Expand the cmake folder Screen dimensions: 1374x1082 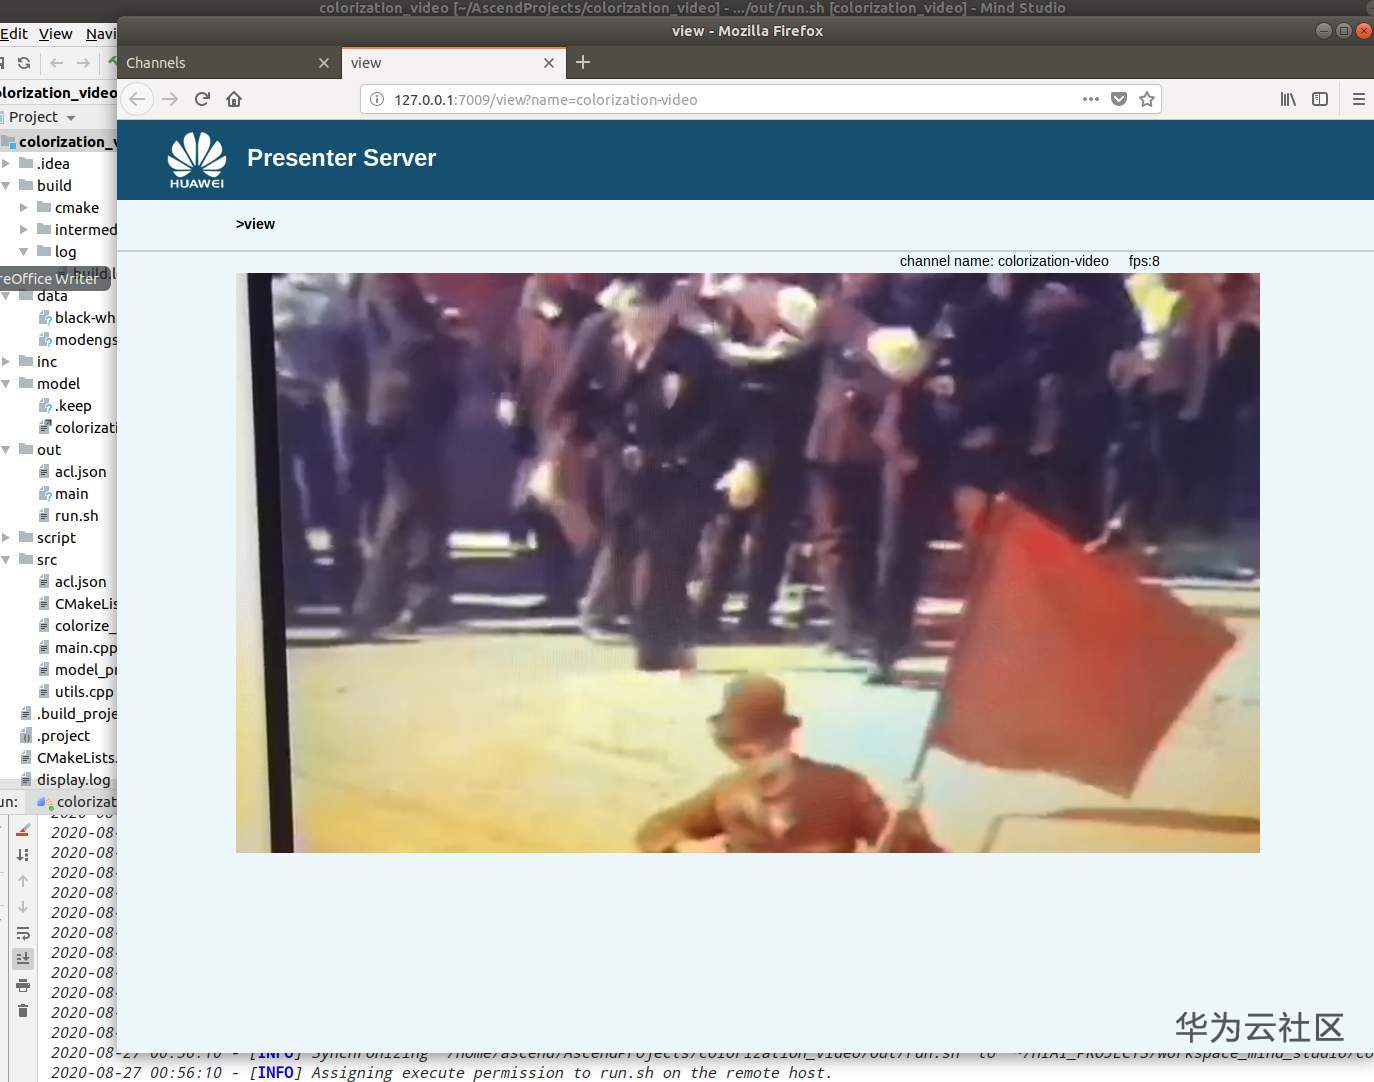24,207
